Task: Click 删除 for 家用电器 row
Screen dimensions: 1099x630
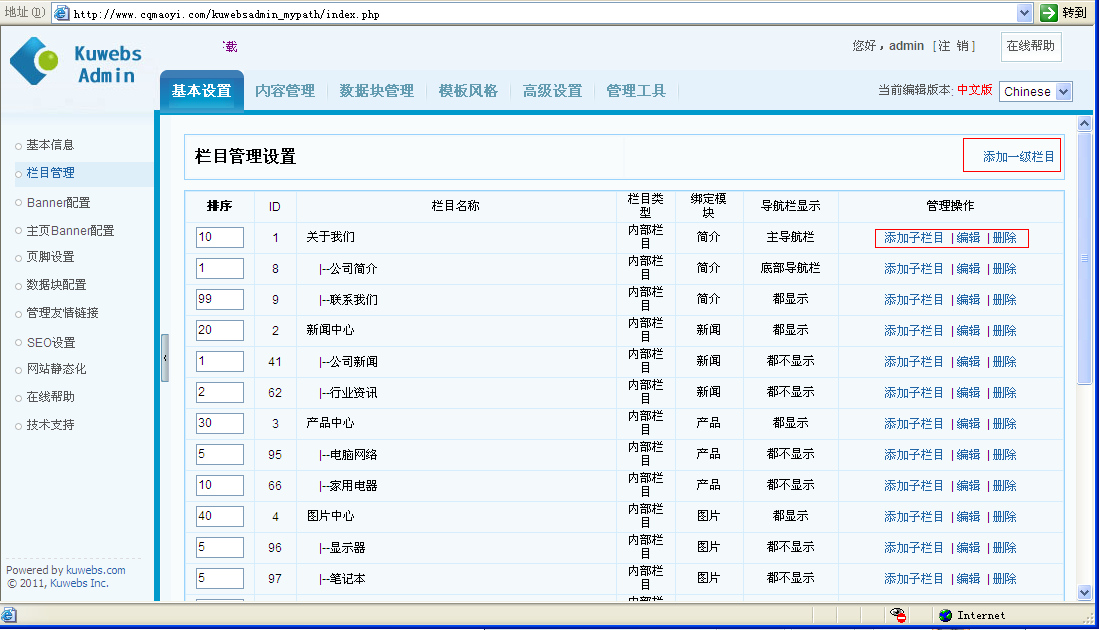Action: 1004,486
